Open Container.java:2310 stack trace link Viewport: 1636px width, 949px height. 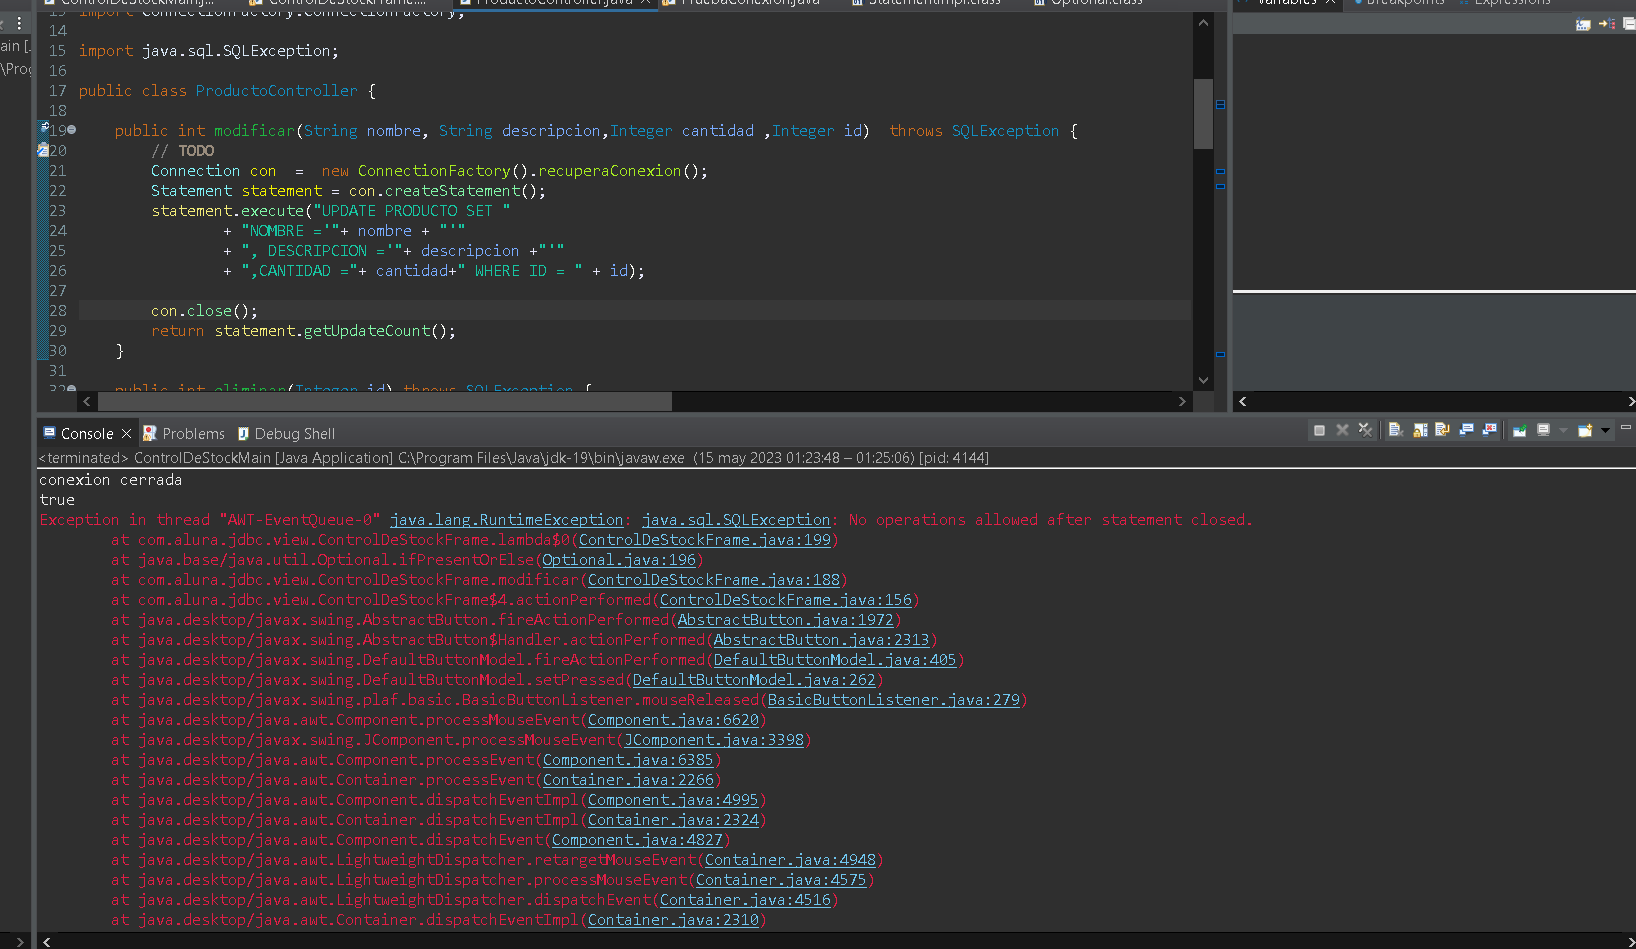point(673,920)
